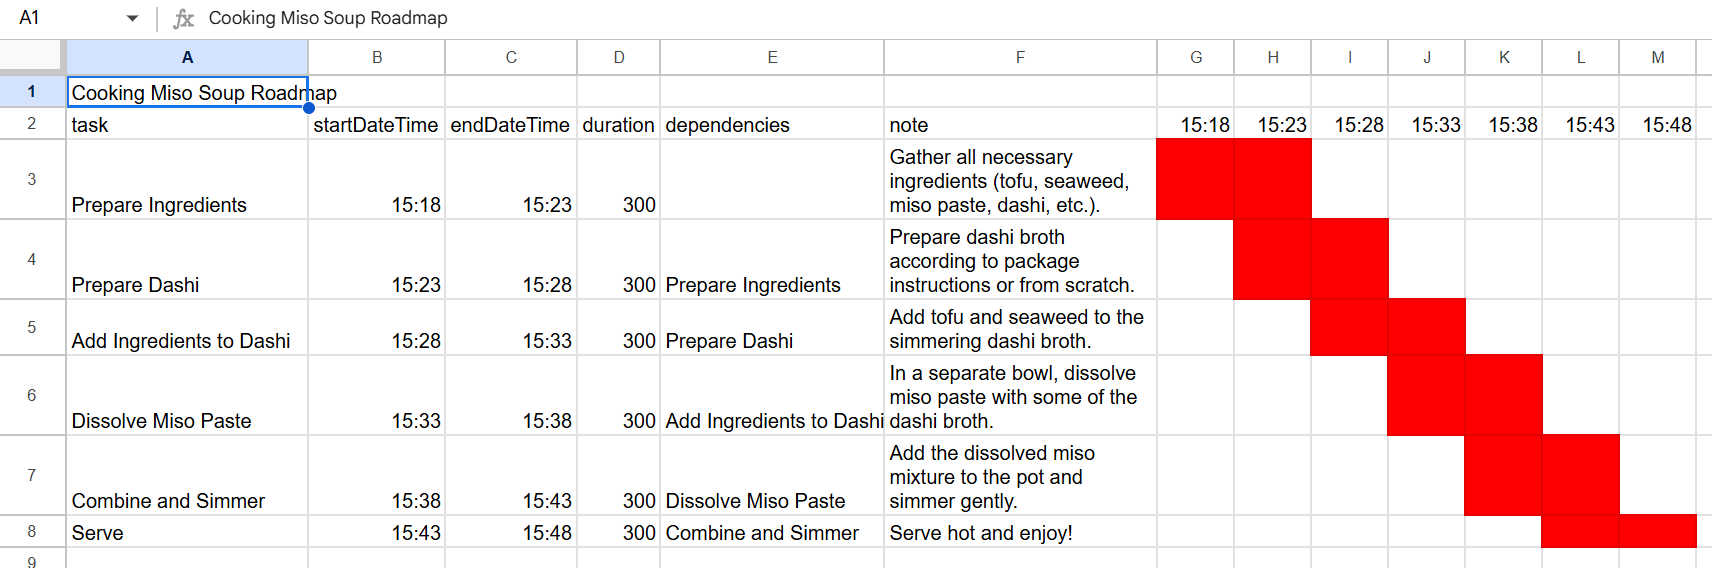Click the fx function icon

(x=184, y=18)
